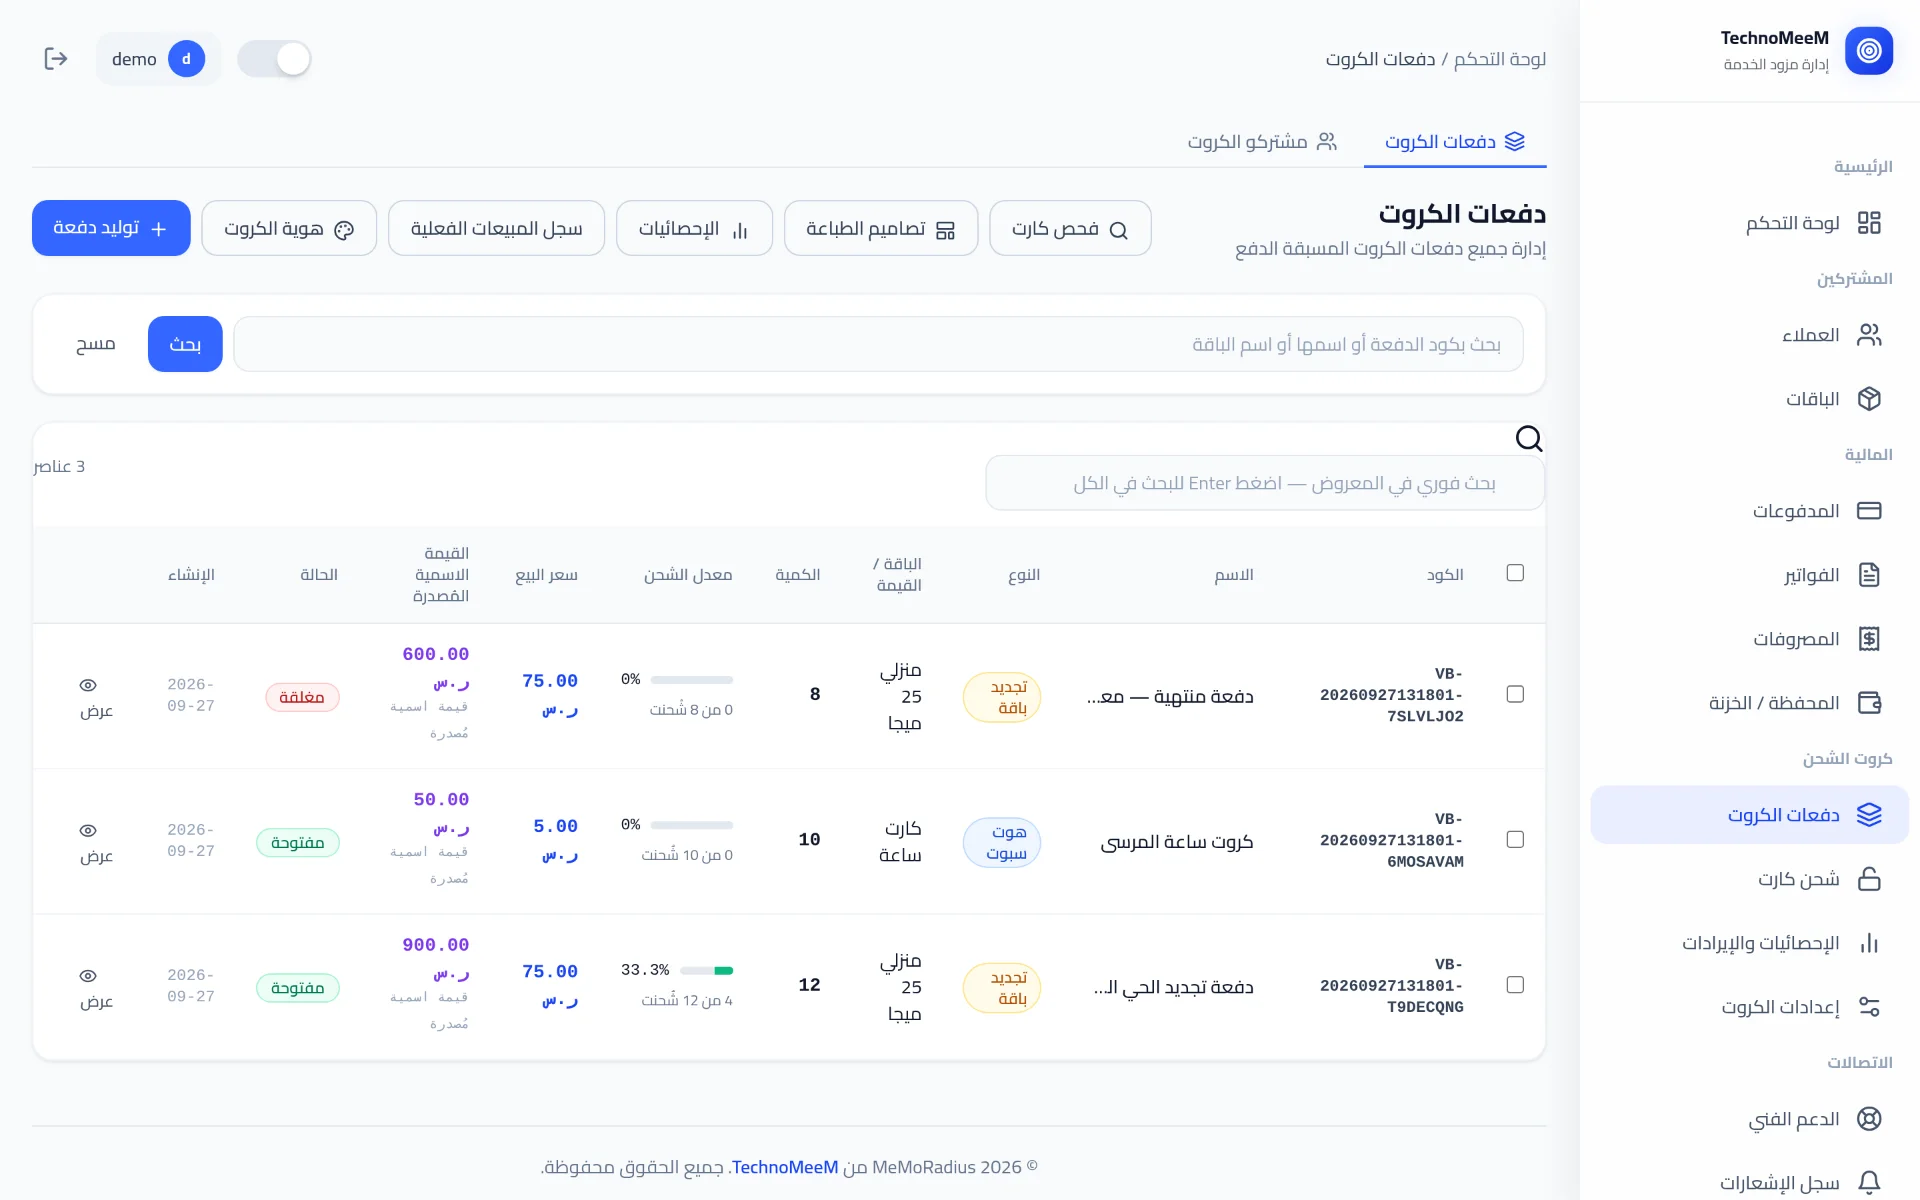Select the checkbox for batch T9DECQNG
1920x1200 pixels.
(x=1515, y=985)
